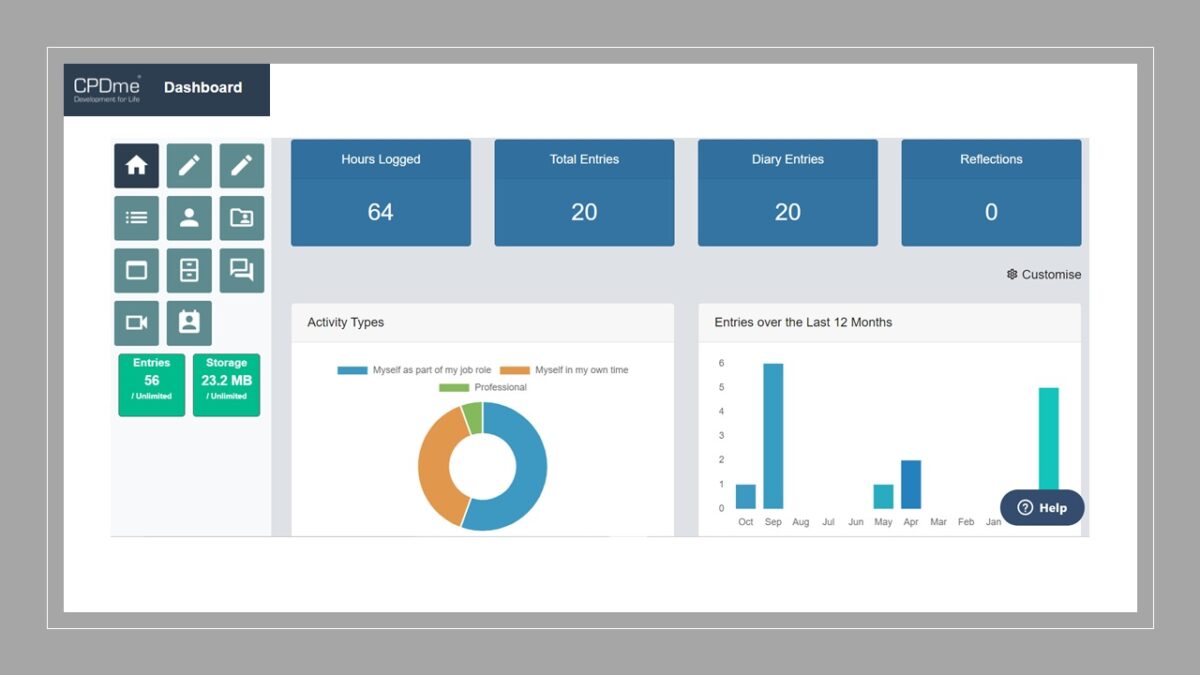
Task: Select the Hours Logged stat card
Action: pyautogui.click(x=381, y=191)
